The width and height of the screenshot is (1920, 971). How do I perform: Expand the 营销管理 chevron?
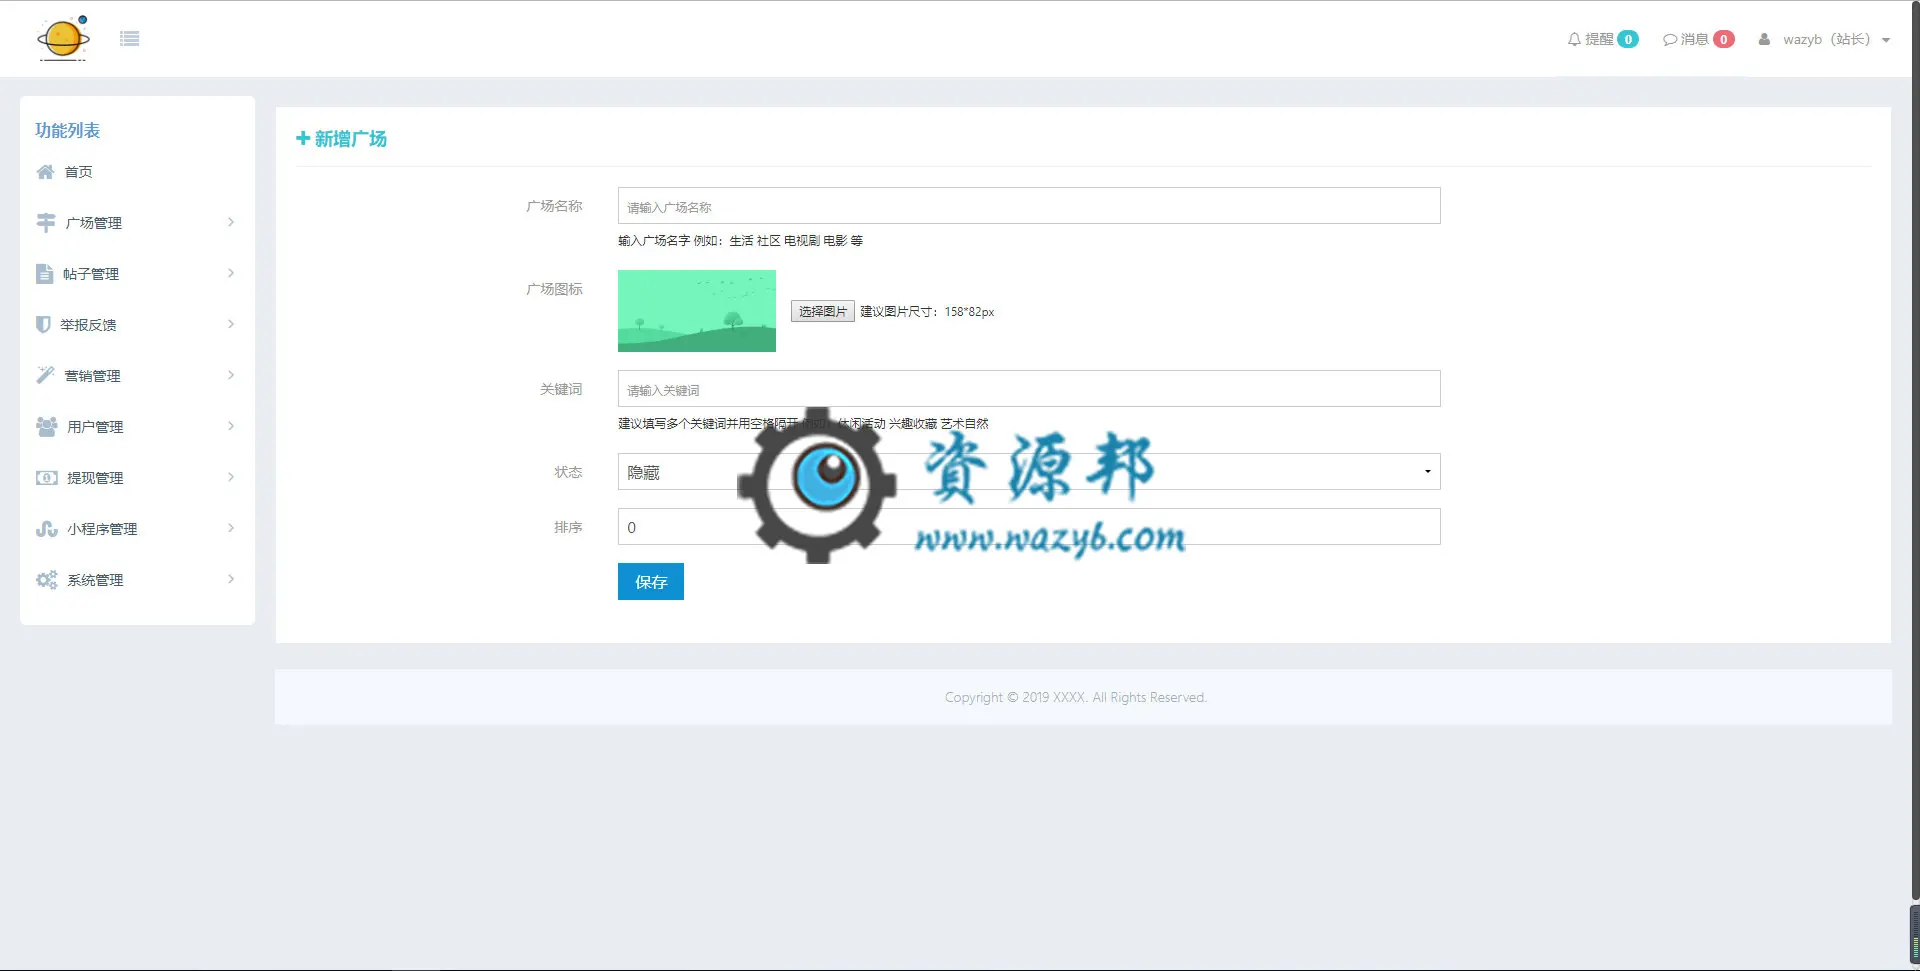[231, 375]
